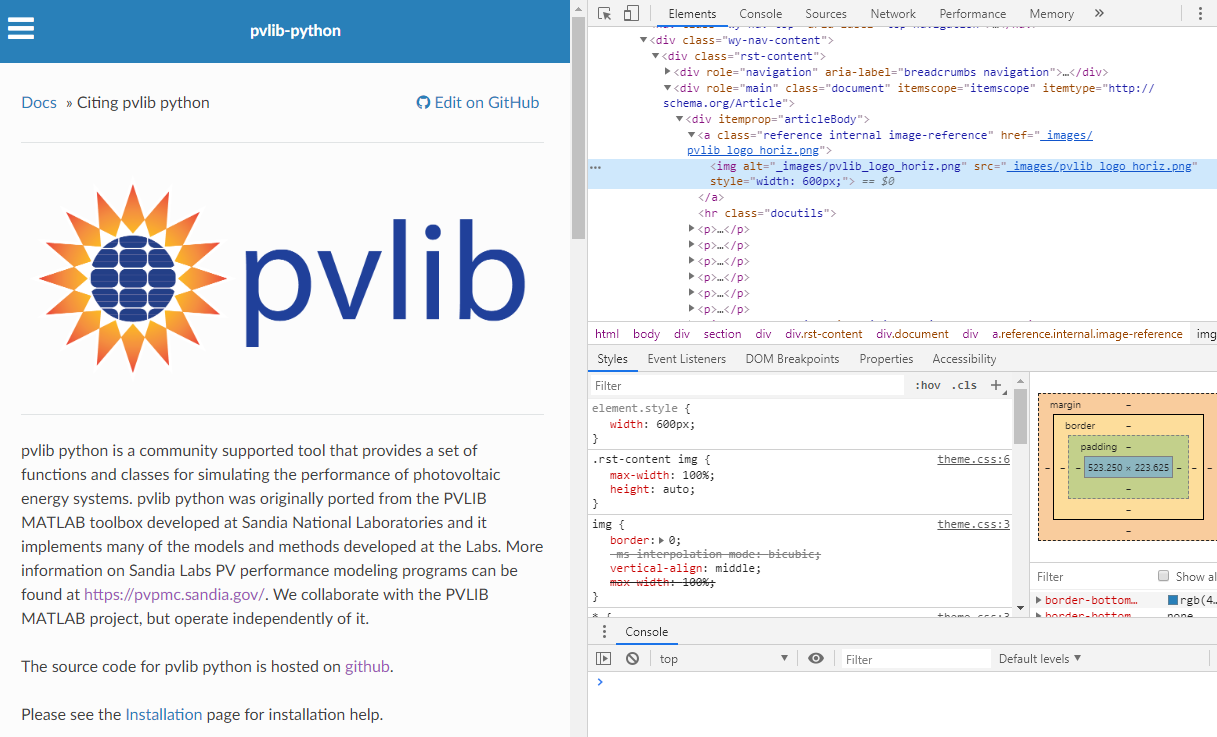Open DevTools customize kebab menu
This screenshot has width=1217, height=737.
(1201, 13)
